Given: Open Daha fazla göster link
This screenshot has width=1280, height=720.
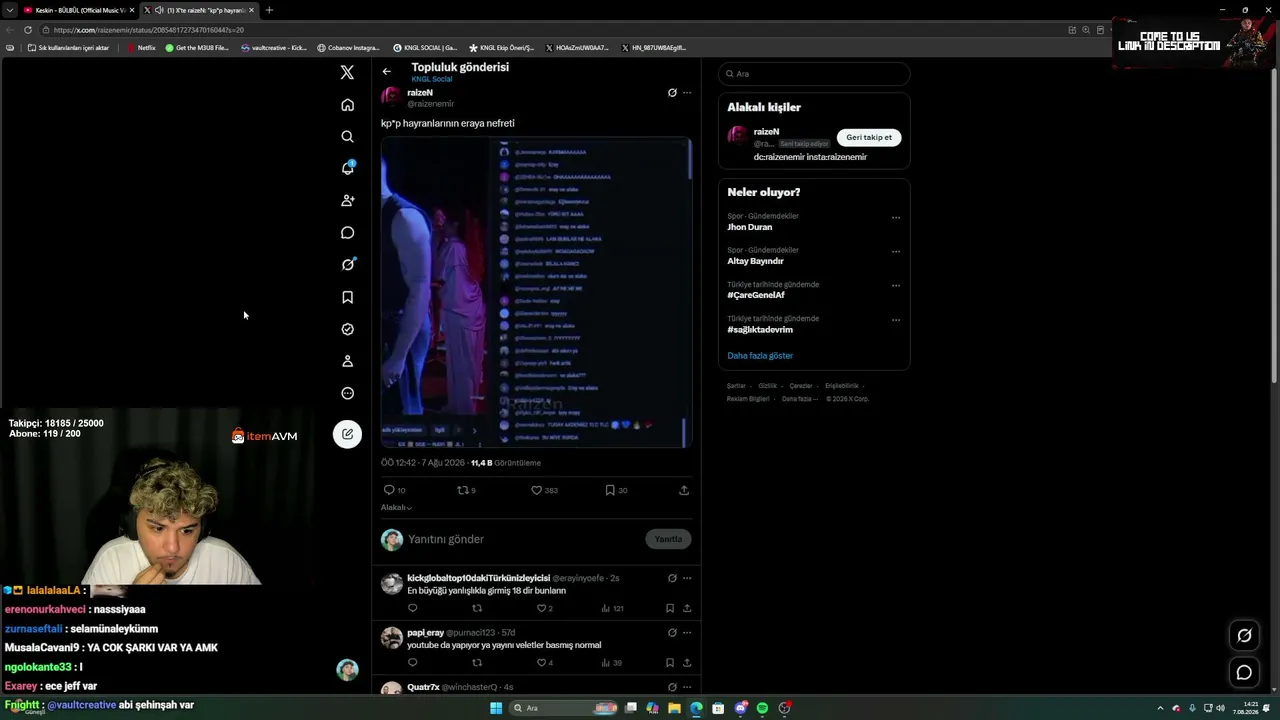Looking at the screenshot, I should (760, 355).
